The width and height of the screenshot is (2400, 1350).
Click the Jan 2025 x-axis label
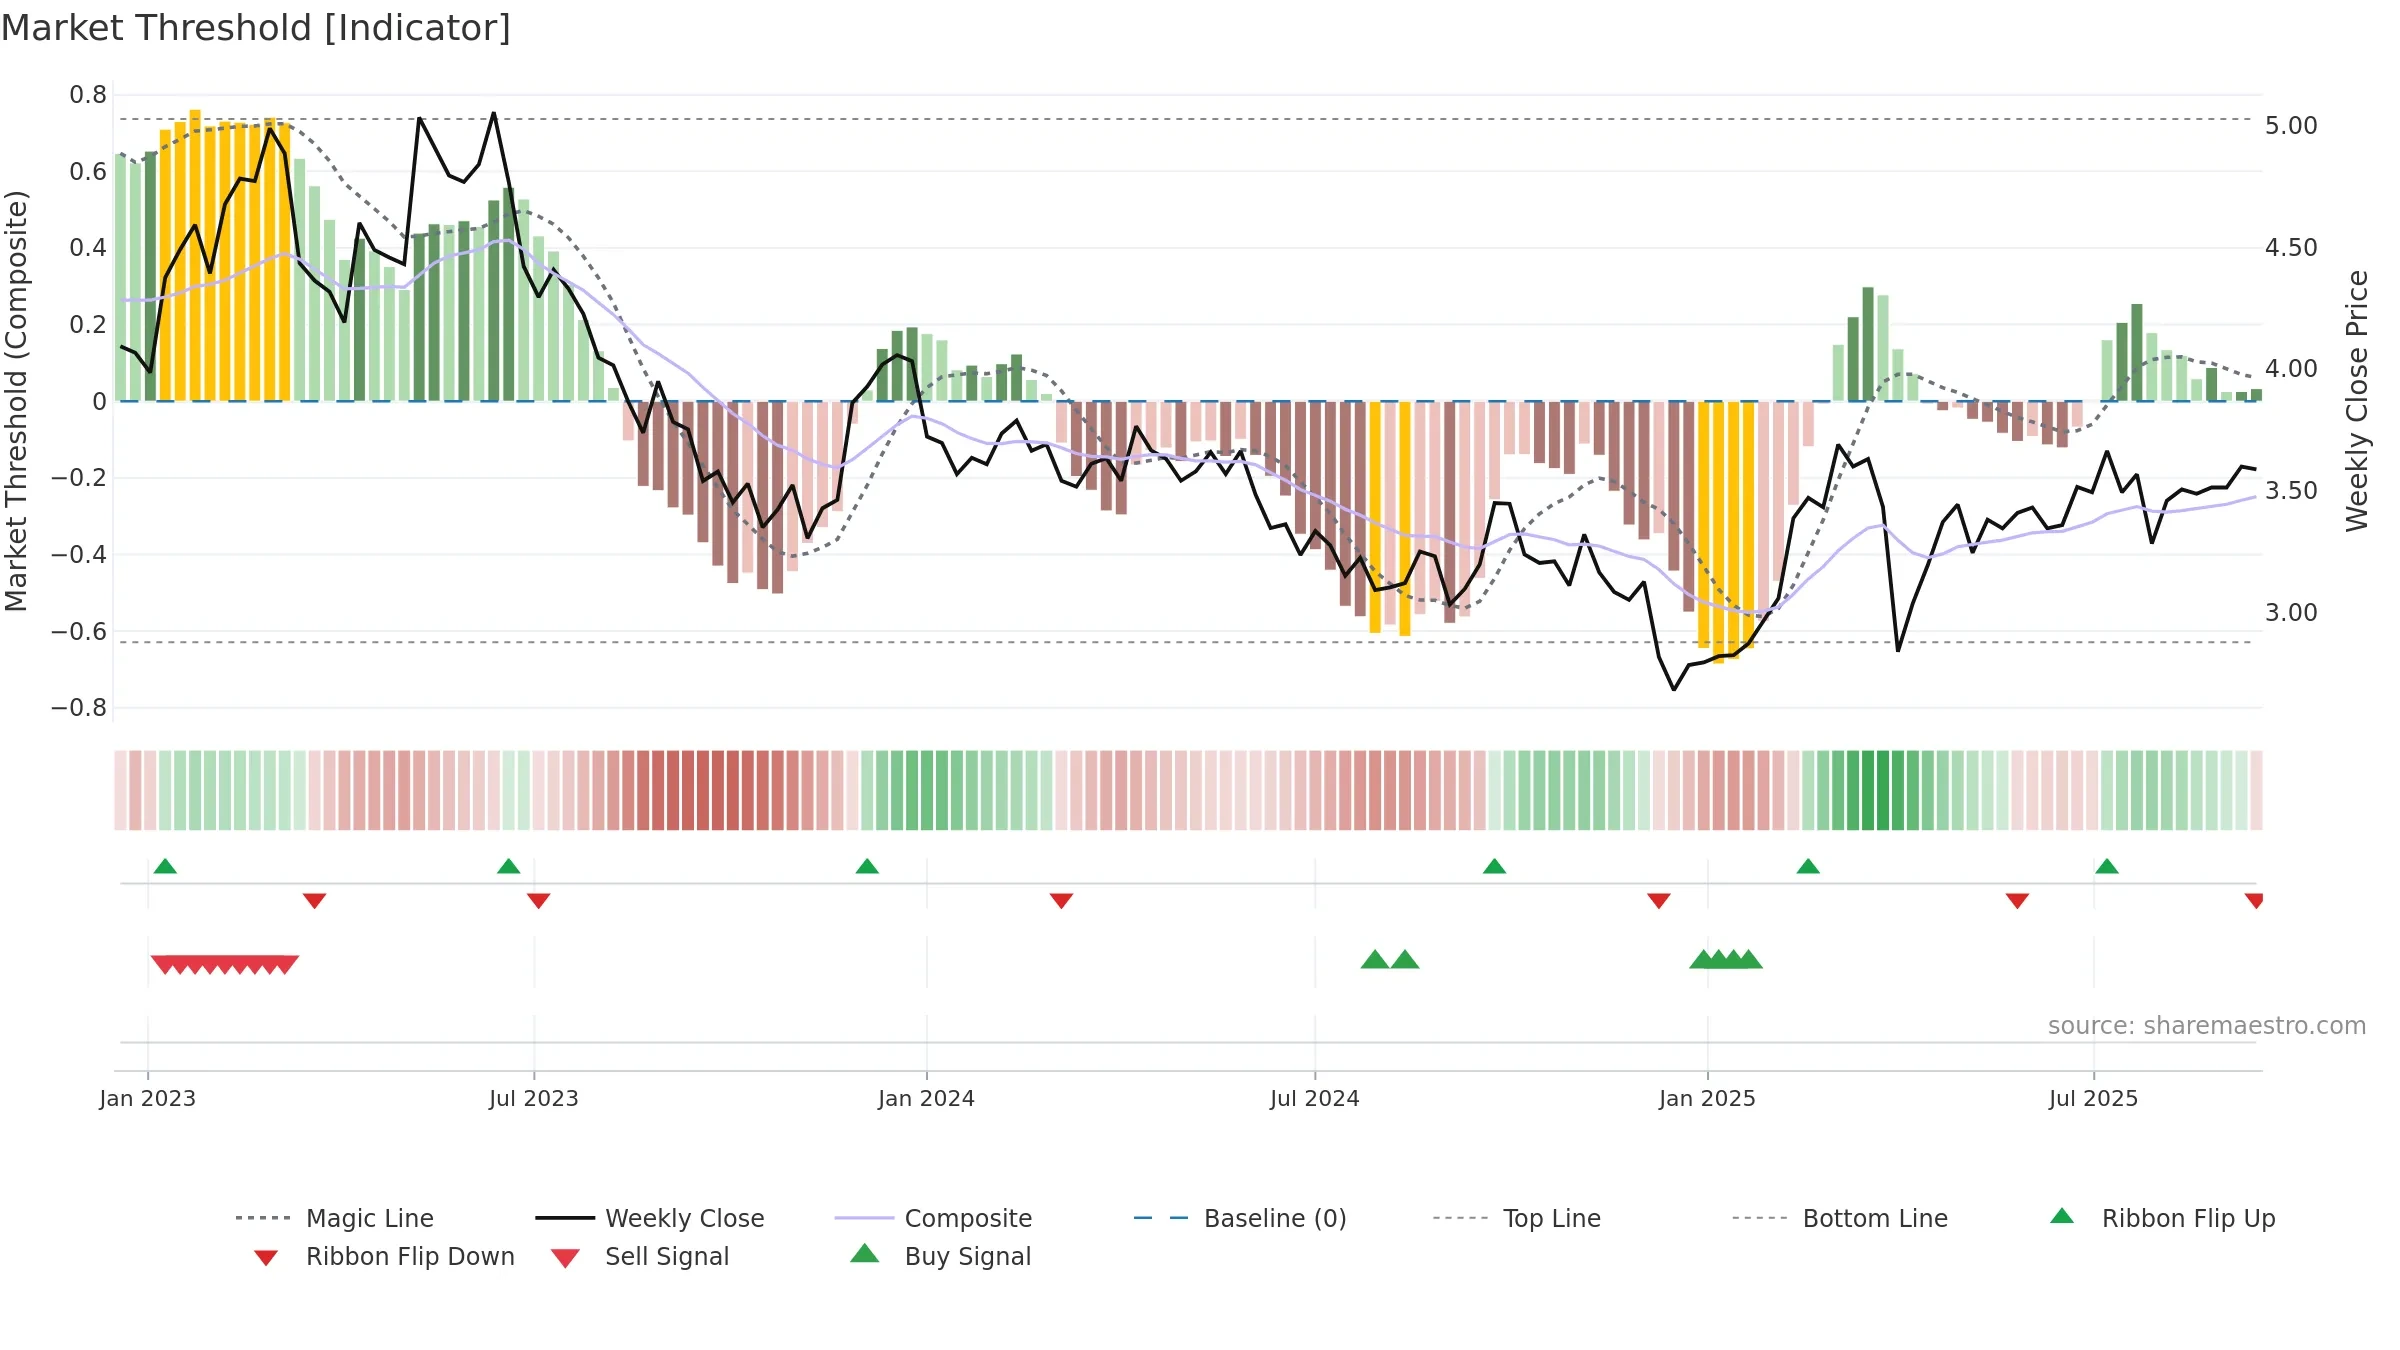coord(1708,1098)
